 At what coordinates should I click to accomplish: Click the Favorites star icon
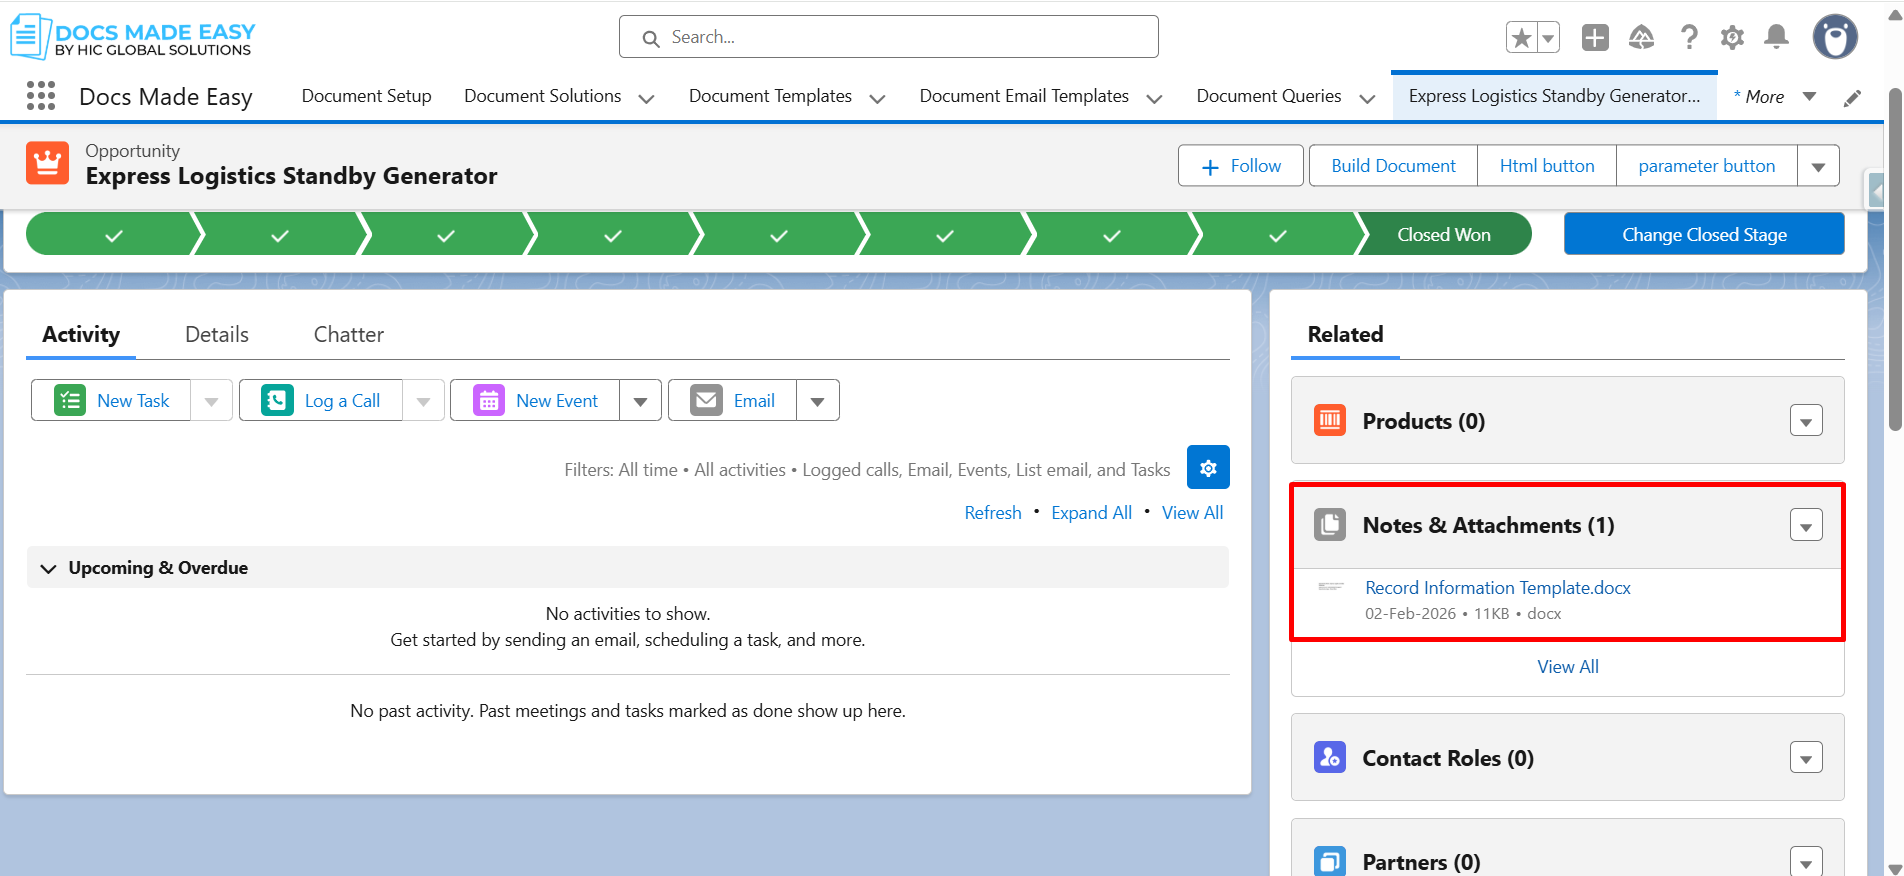(x=1521, y=38)
